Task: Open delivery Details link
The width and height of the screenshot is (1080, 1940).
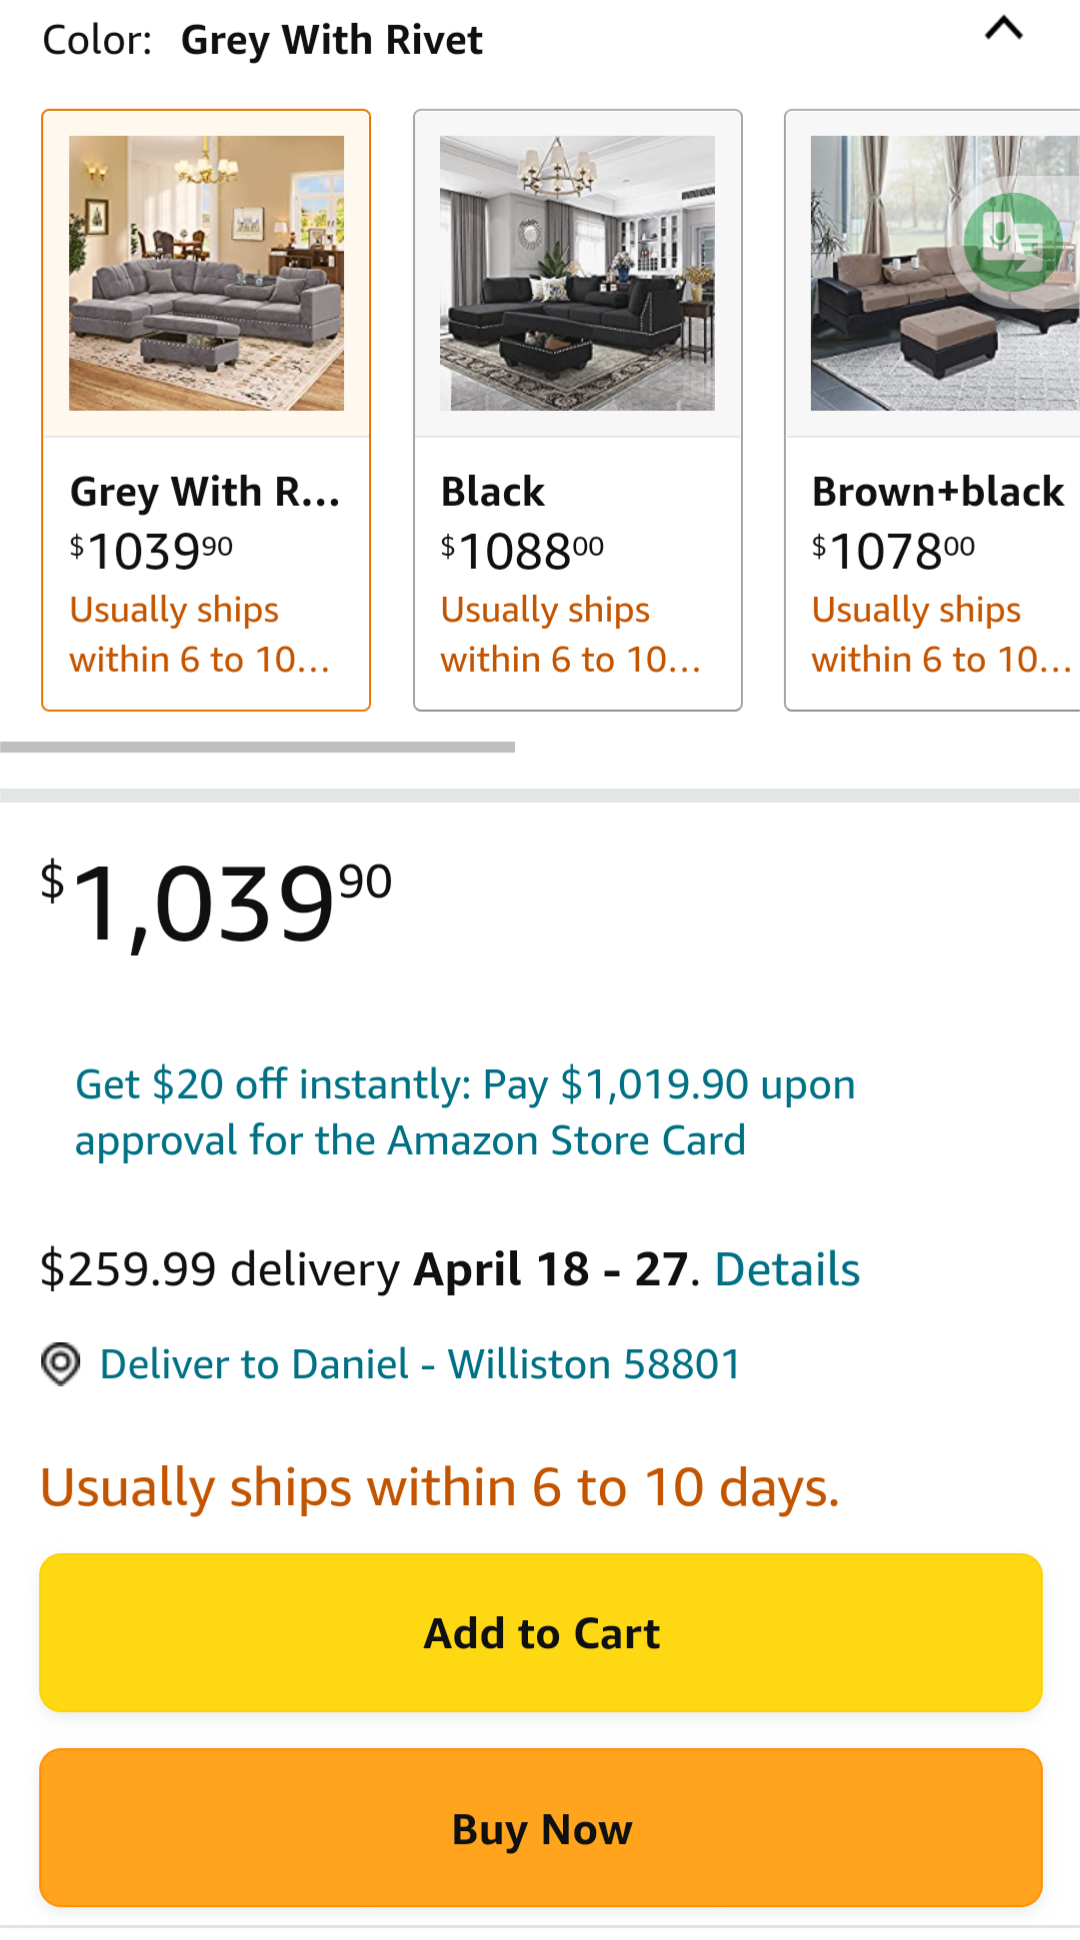Action: pyautogui.click(x=787, y=1270)
